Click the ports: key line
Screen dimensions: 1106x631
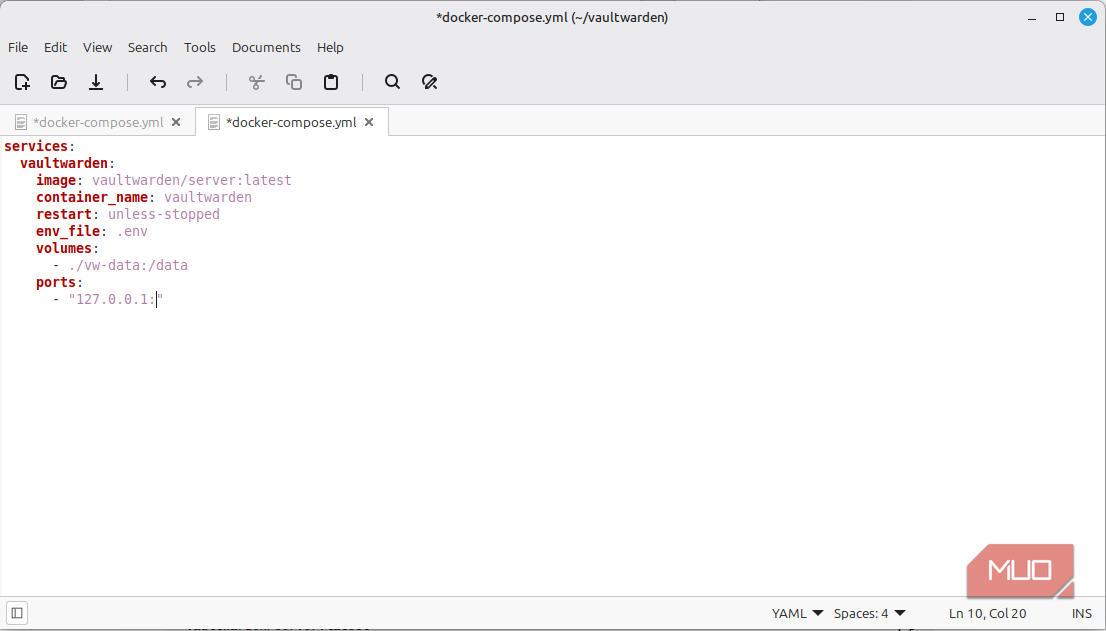(x=59, y=282)
